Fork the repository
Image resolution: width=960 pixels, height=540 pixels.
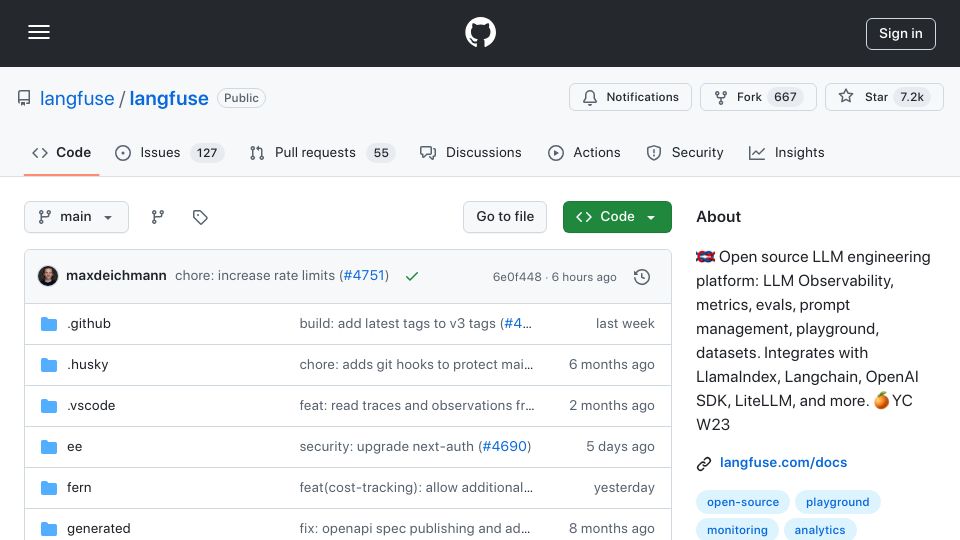tap(758, 97)
